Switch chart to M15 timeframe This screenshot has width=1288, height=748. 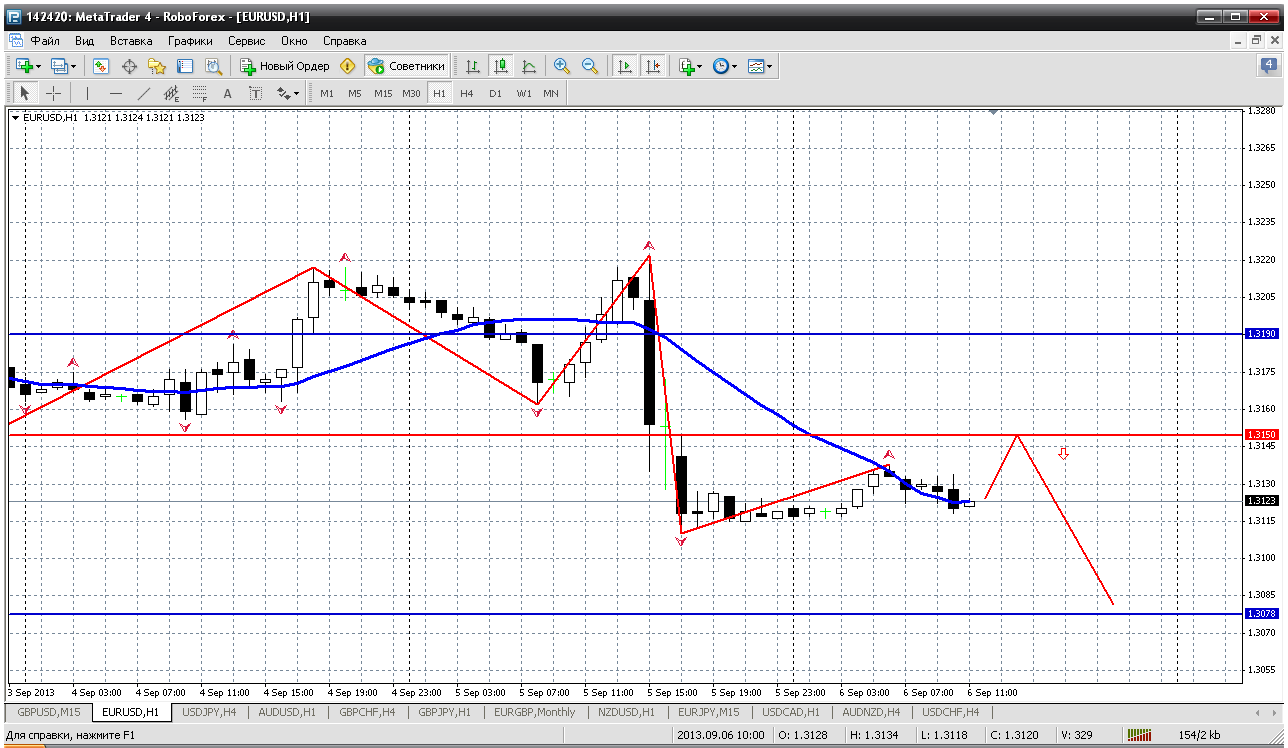click(x=383, y=93)
